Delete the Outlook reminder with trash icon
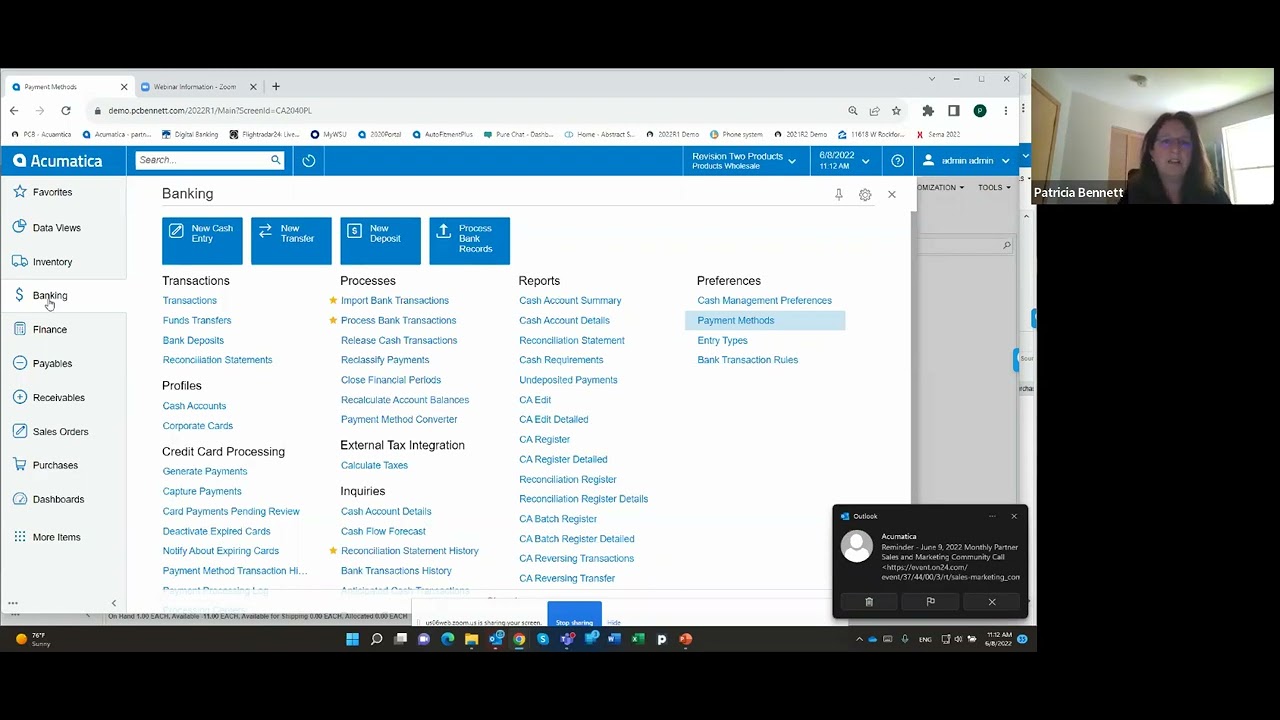The height and width of the screenshot is (720, 1280). 869,602
